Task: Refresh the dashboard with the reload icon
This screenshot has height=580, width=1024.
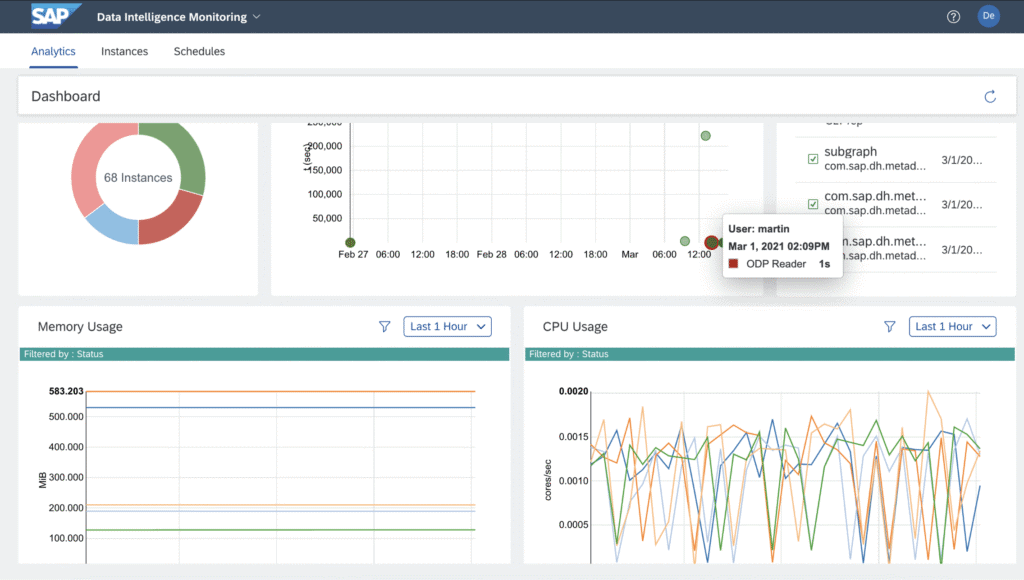Action: [x=990, y=96]
